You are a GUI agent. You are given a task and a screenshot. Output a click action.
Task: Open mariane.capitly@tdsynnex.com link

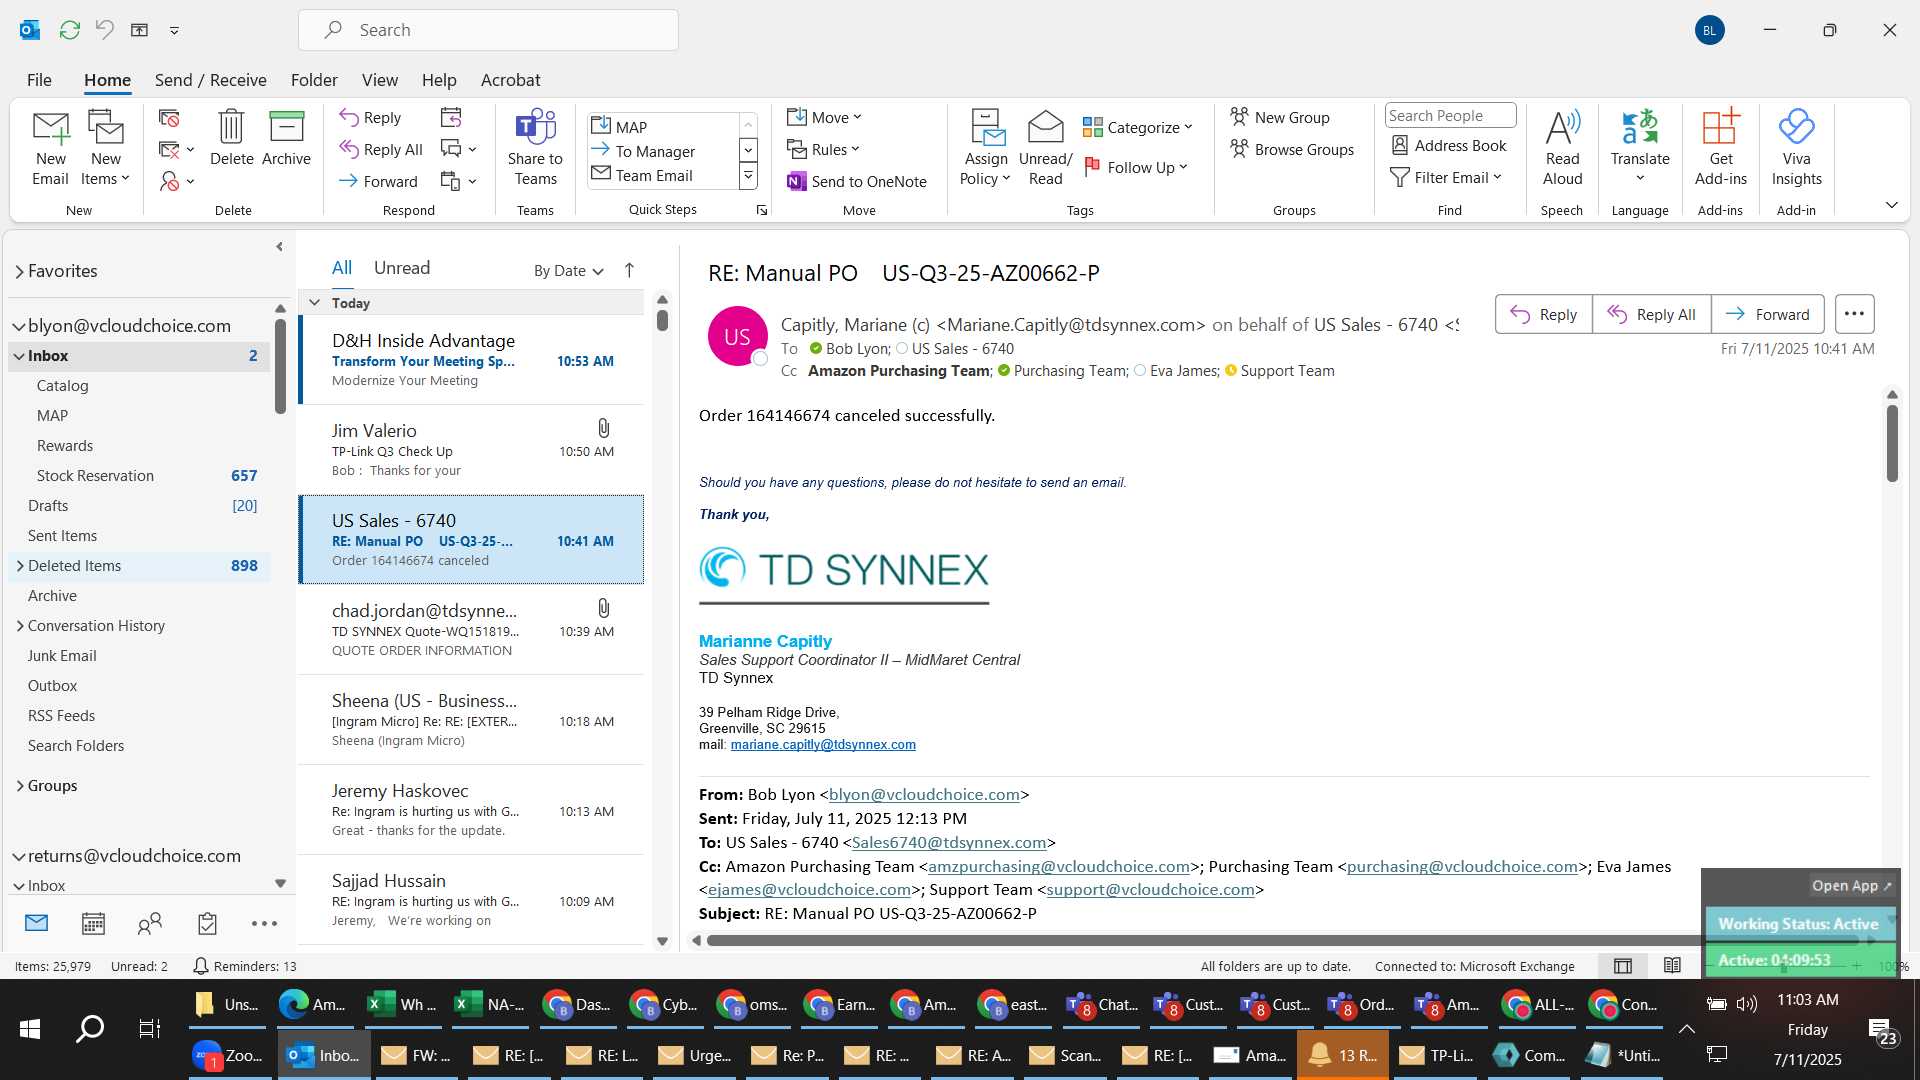tap(823, 745)
